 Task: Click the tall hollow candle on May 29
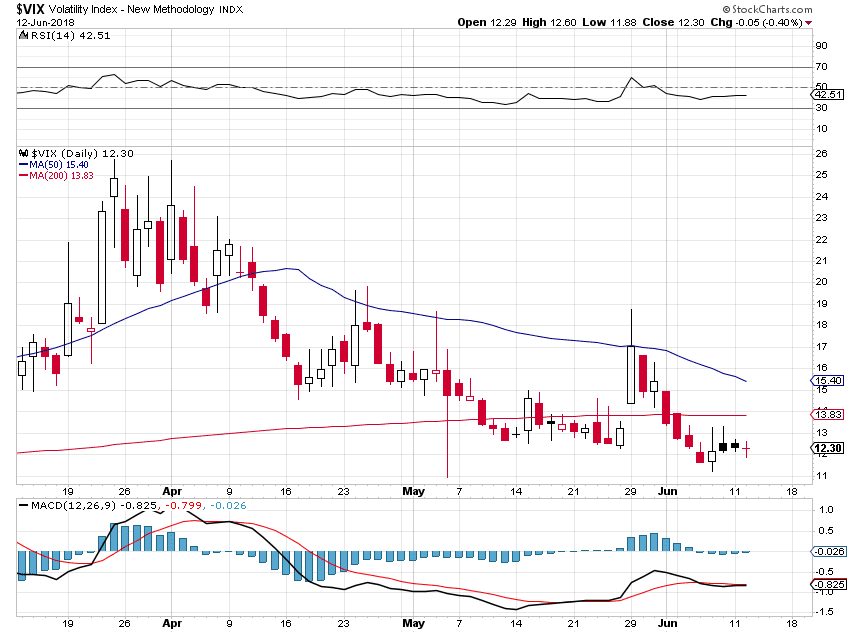point(631,374)
